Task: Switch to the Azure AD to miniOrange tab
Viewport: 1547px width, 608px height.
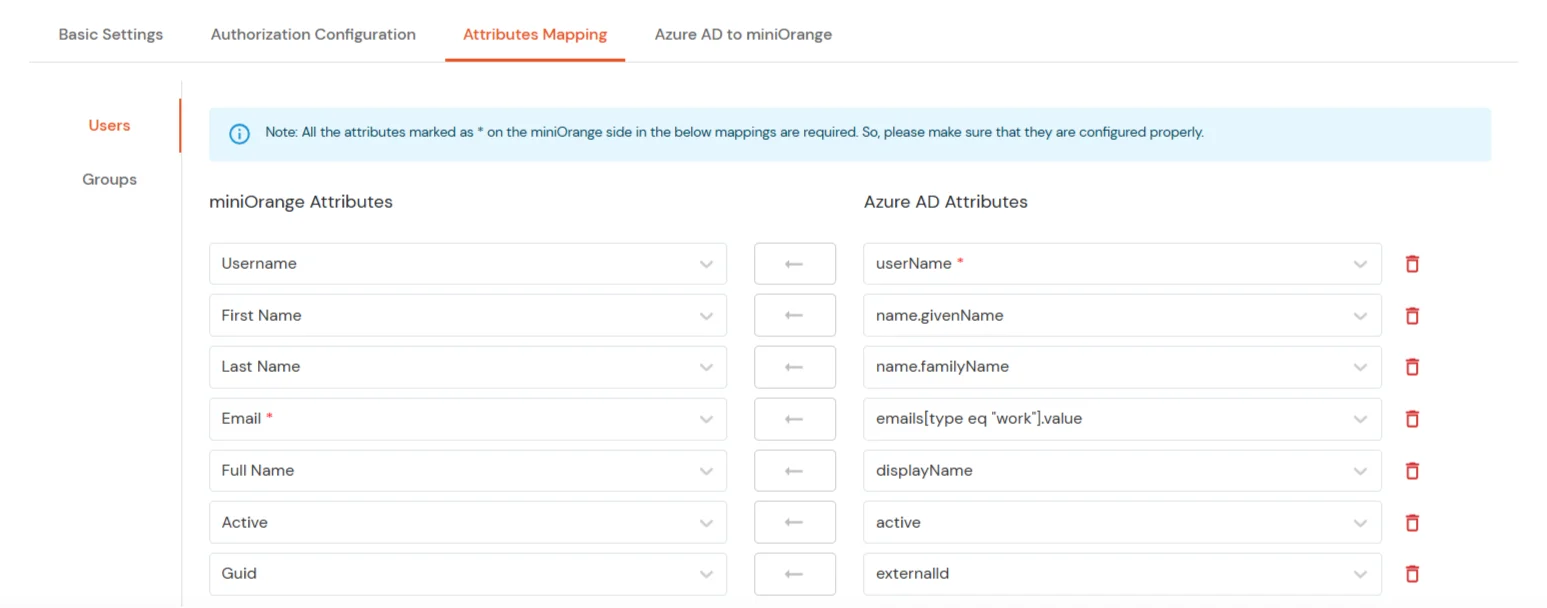Action: (743, 34)
